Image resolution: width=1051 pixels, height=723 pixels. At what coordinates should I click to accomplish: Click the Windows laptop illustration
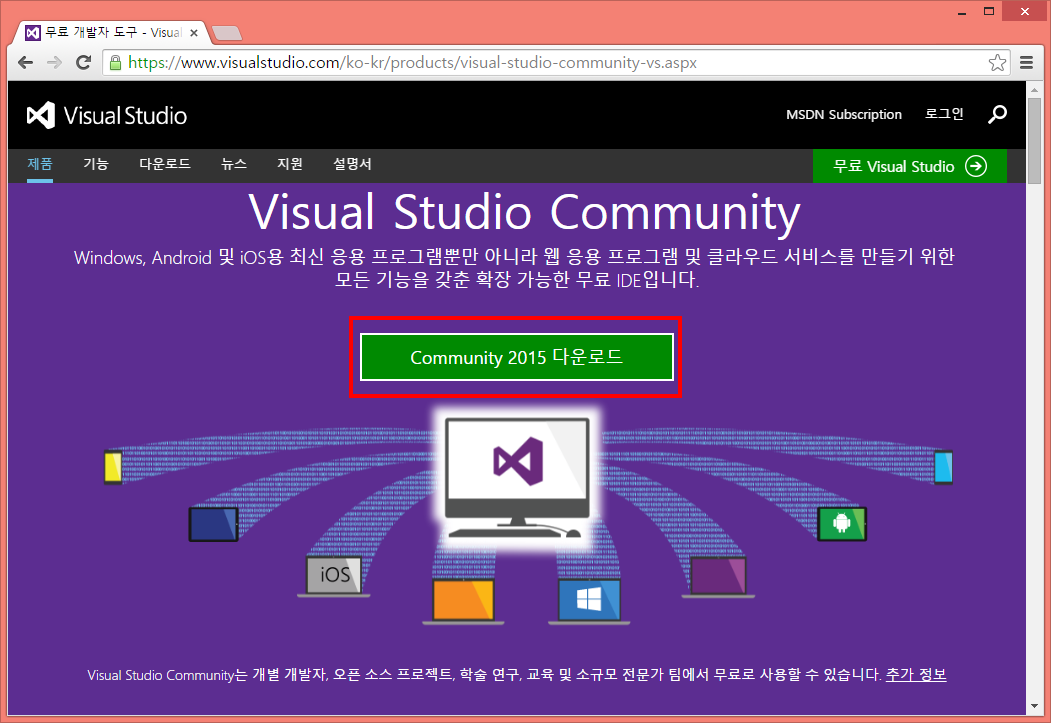[589, 601]
